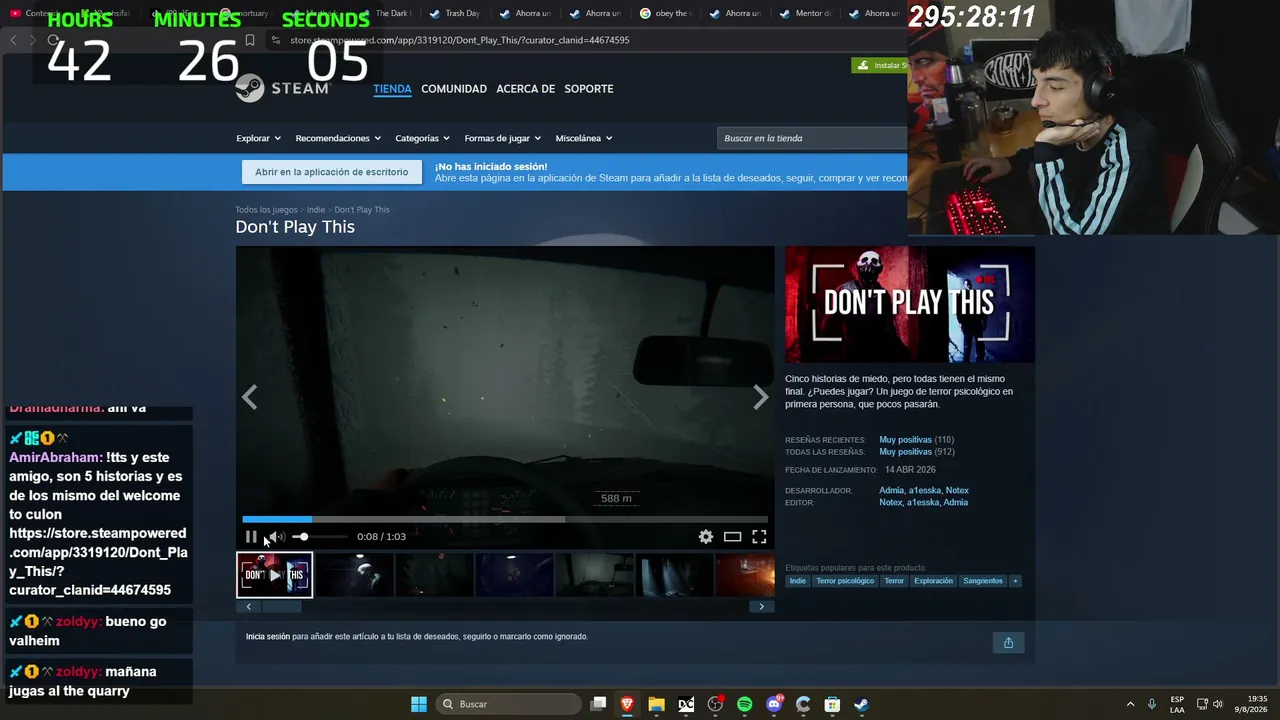Viewport: 1280px width, 720px height.
Task: Select the Exploración tag
Action: 933,581
